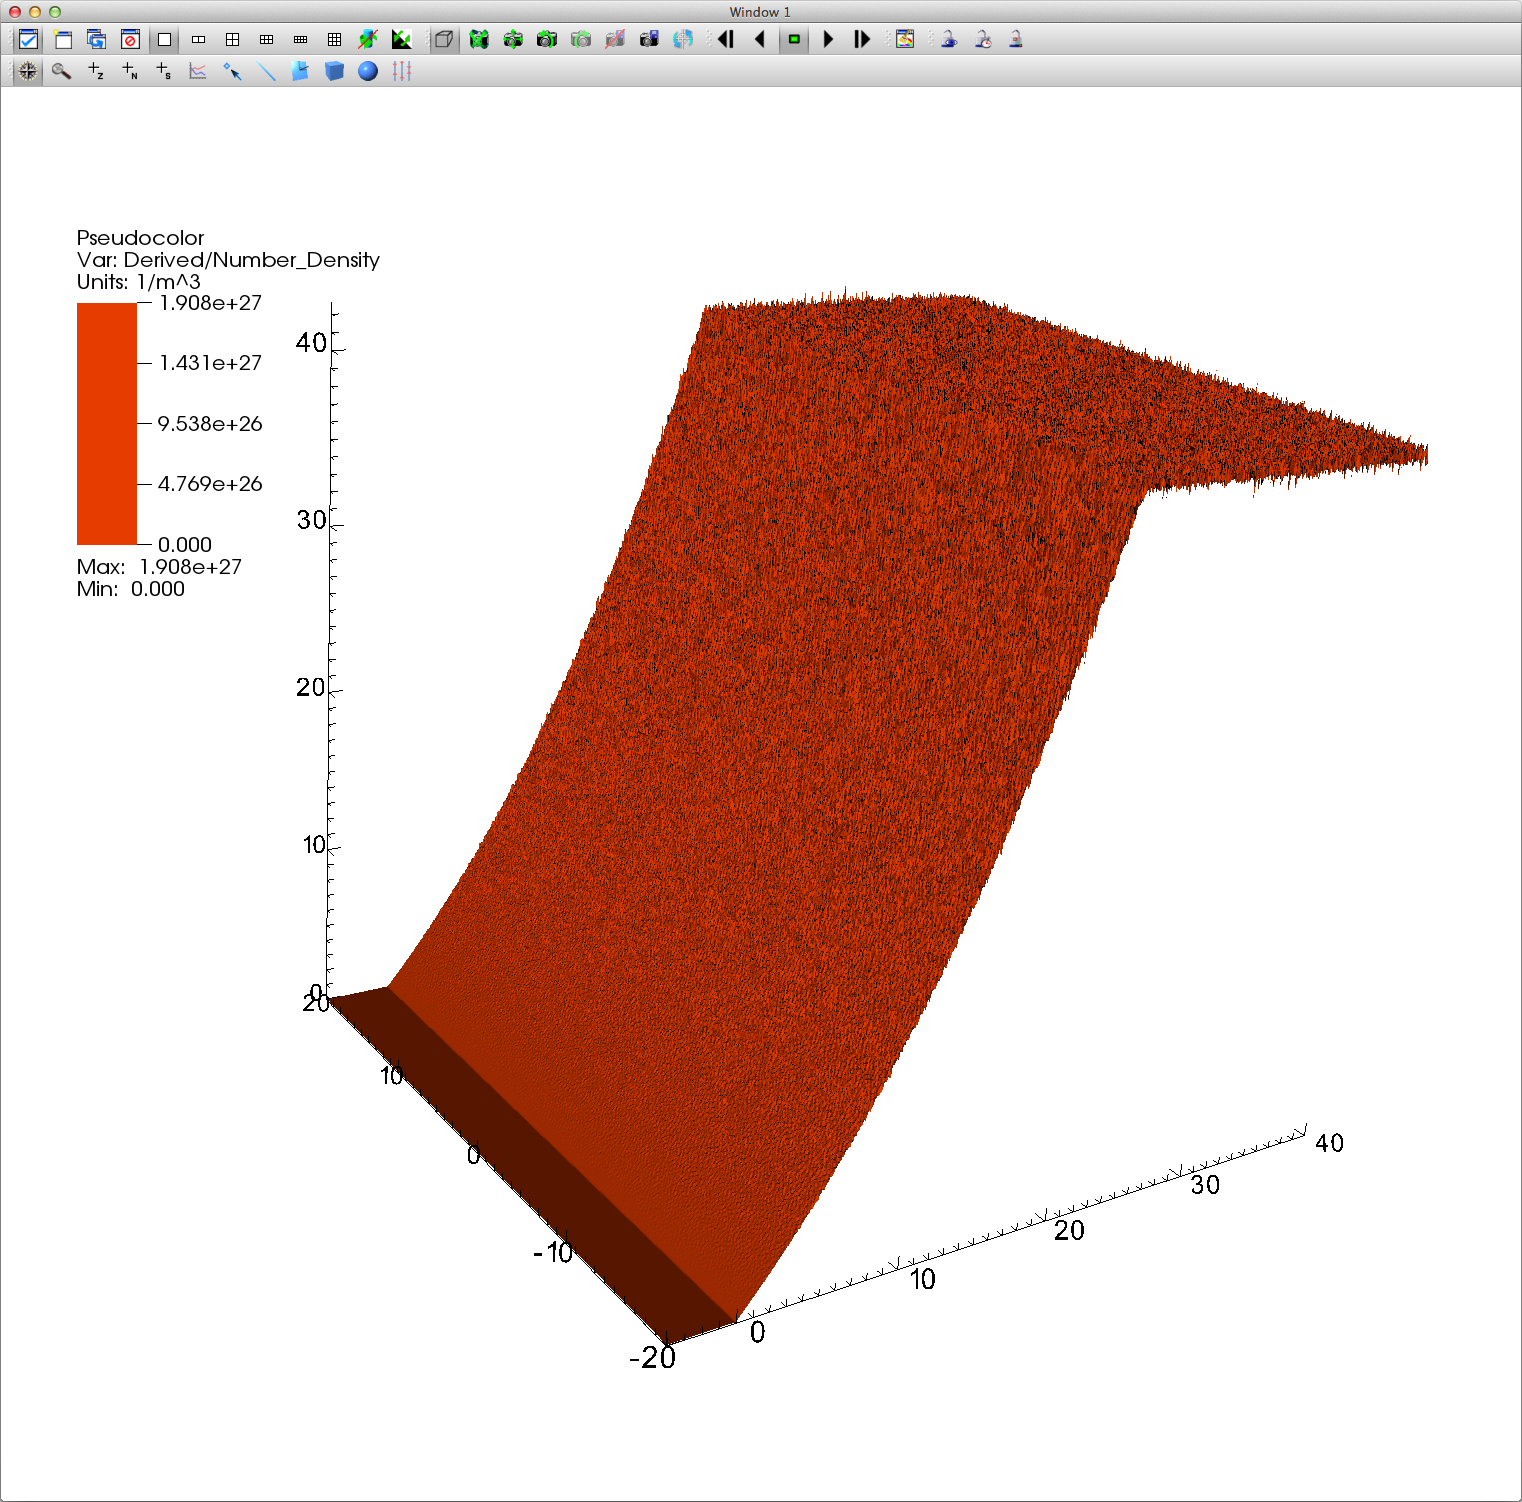Viewport: 1522px width, 1502px height.
Task: Toggle spin mode
Action: (368, 39)
